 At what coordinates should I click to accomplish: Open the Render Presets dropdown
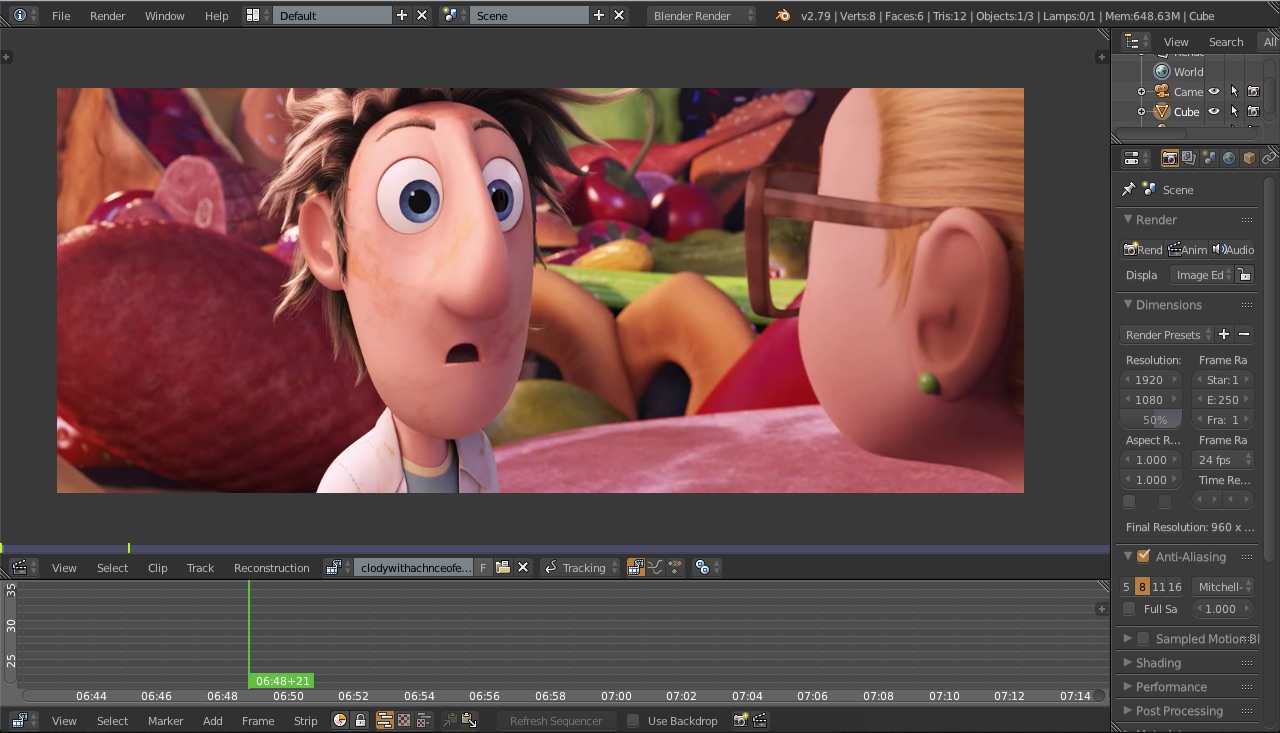coord(1167,335)
